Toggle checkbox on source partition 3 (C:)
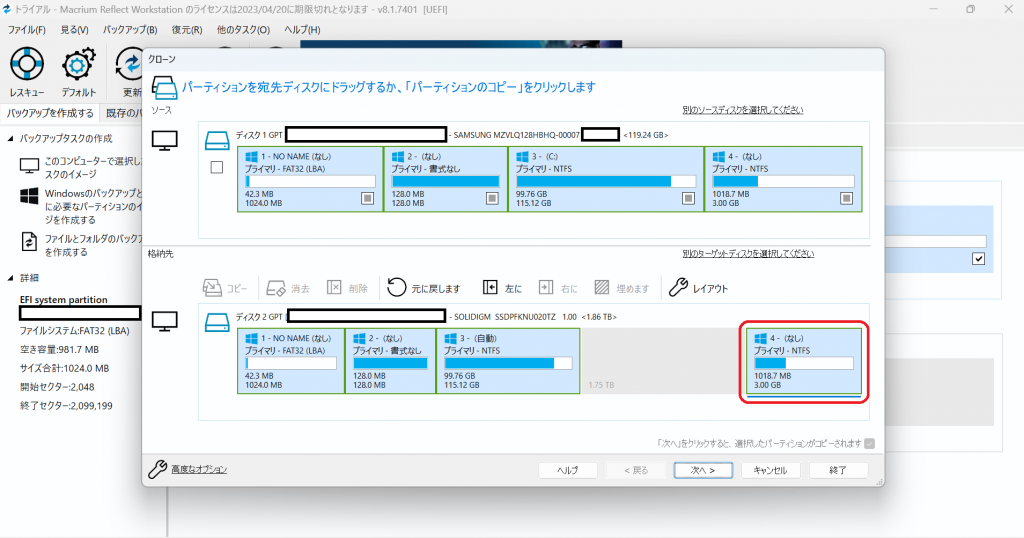Viewport: 1024px width, 538px height. click(688, 198)
